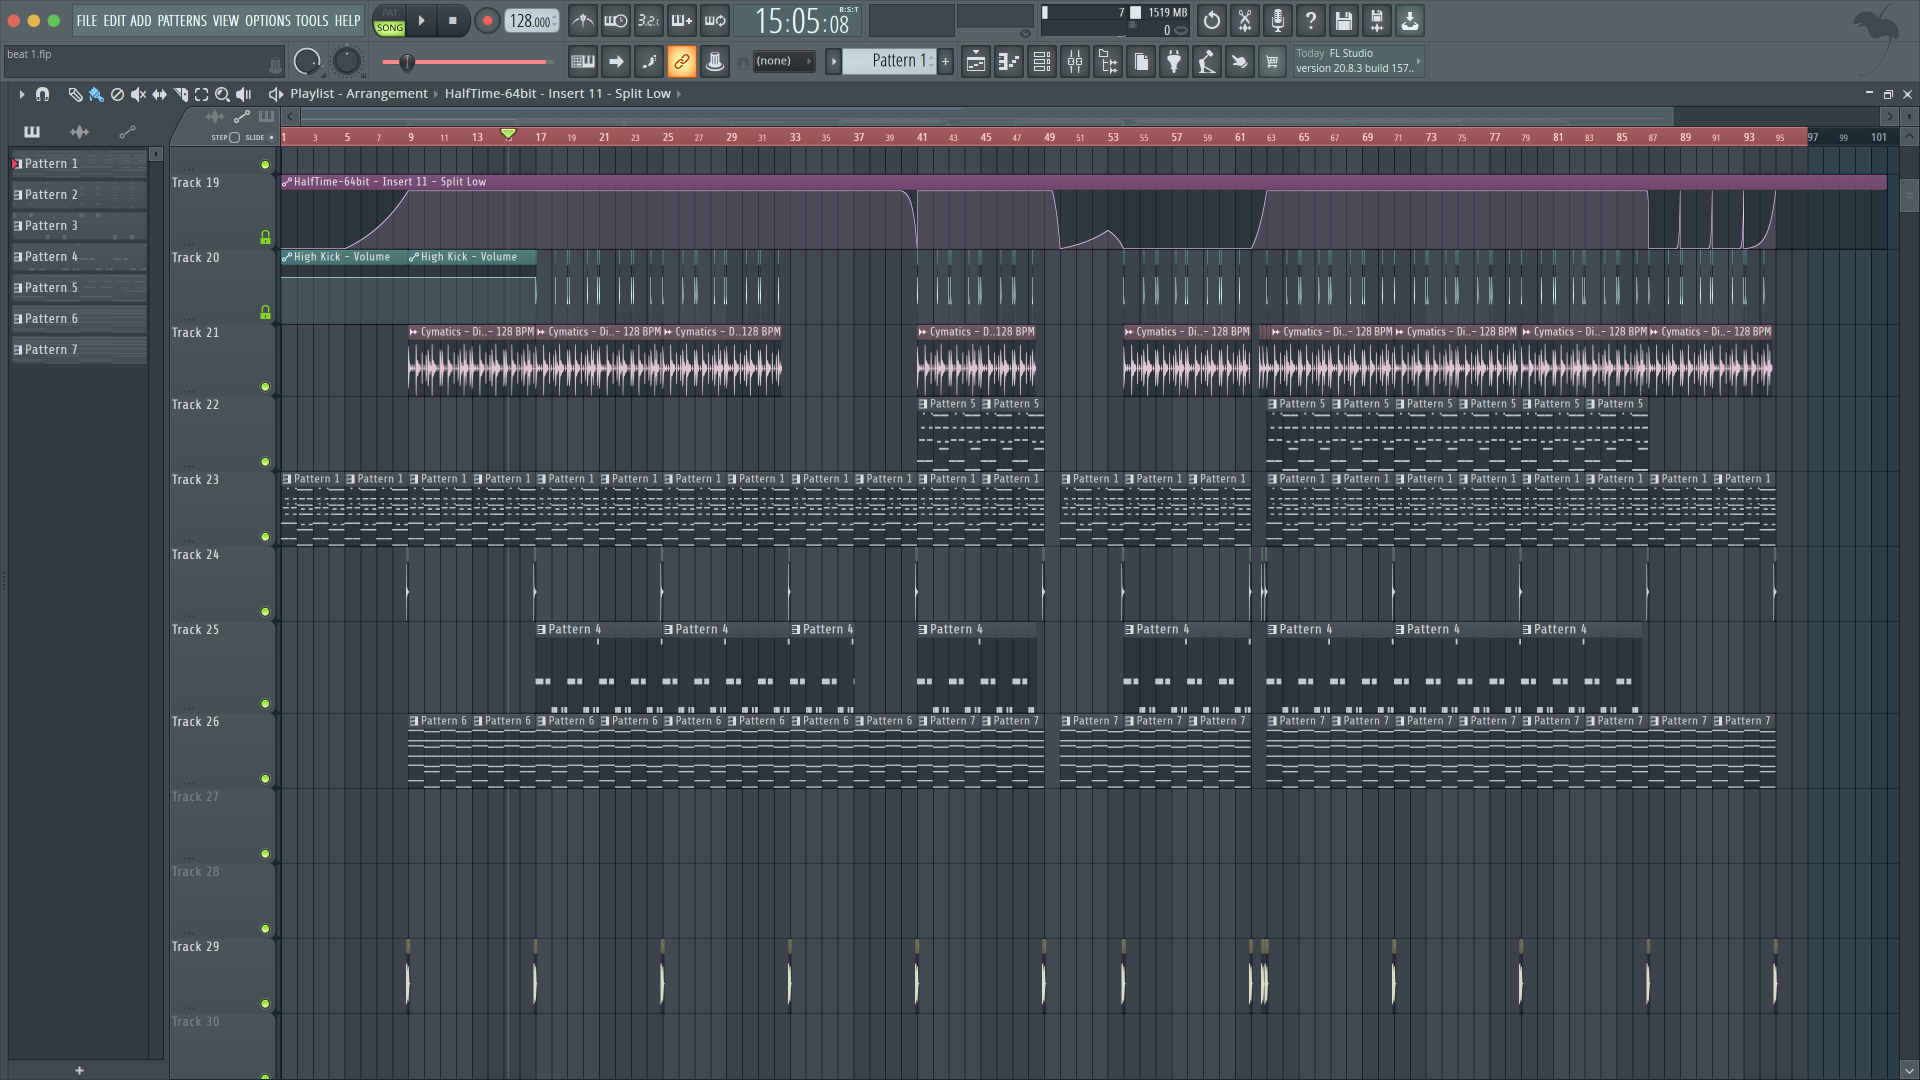
Task: Open the OPTIONS menu
Action: click(x=268, y=20)
